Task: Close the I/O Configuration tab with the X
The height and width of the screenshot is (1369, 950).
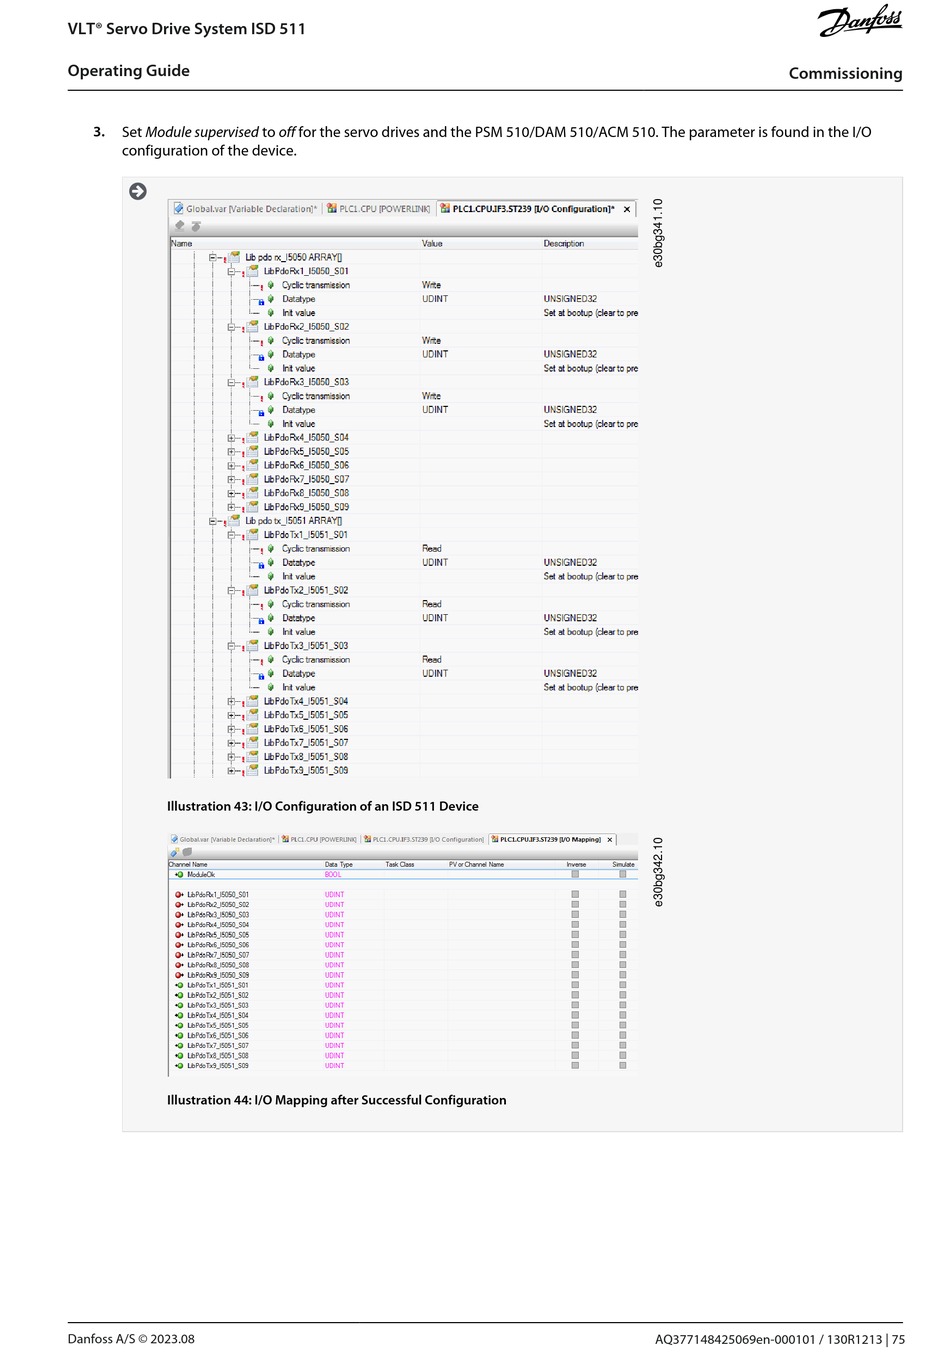Action: (x=627, y=209)
